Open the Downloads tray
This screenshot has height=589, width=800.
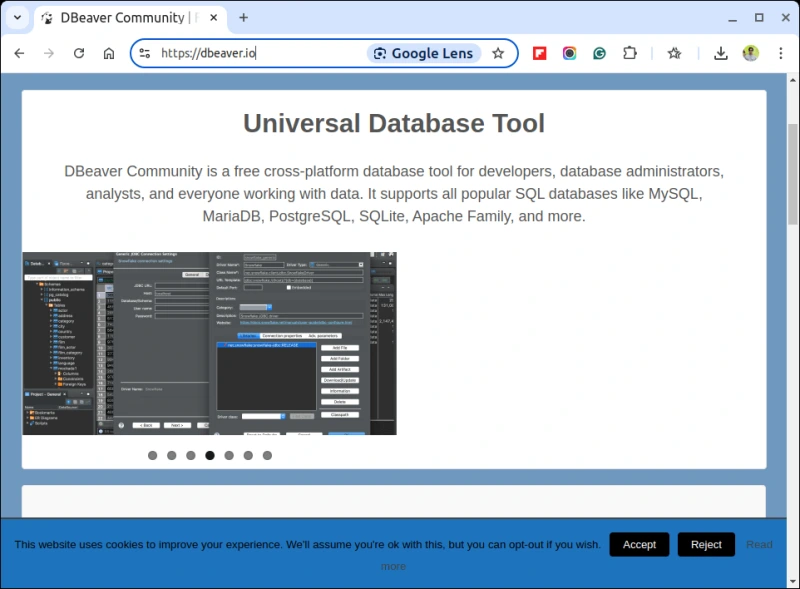pos(720,53)
